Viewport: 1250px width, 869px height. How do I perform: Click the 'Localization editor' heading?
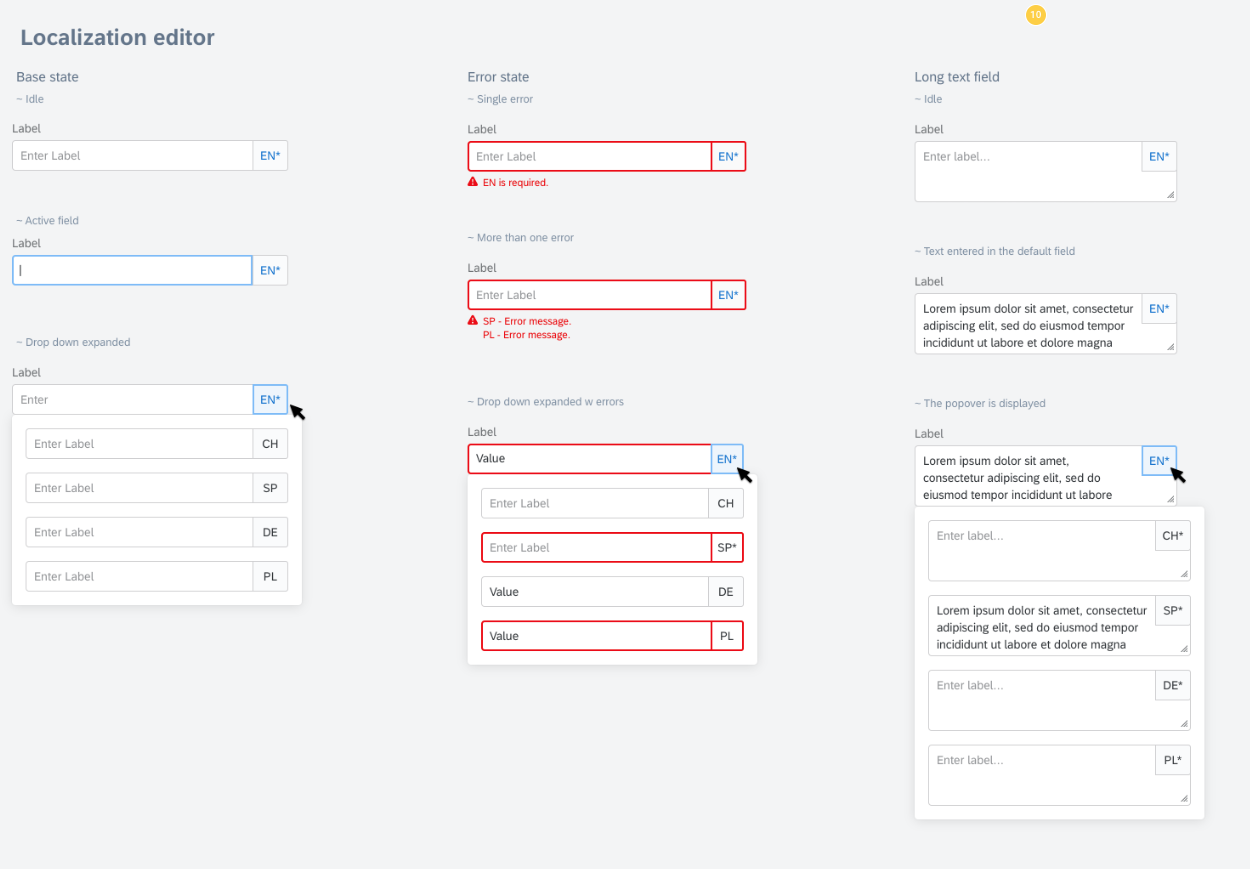(x=117, y=38)
